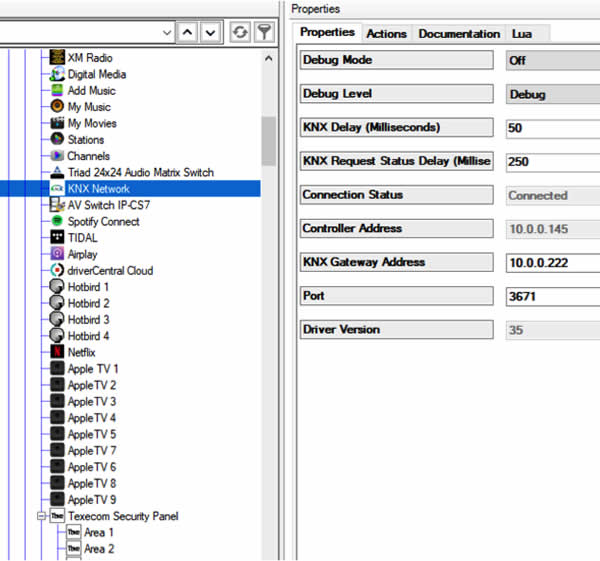Viewport: 600px width, 561px height.
Task: Click the Driver Version value 35
Action: pyautogui.click(x=516, y=330)
